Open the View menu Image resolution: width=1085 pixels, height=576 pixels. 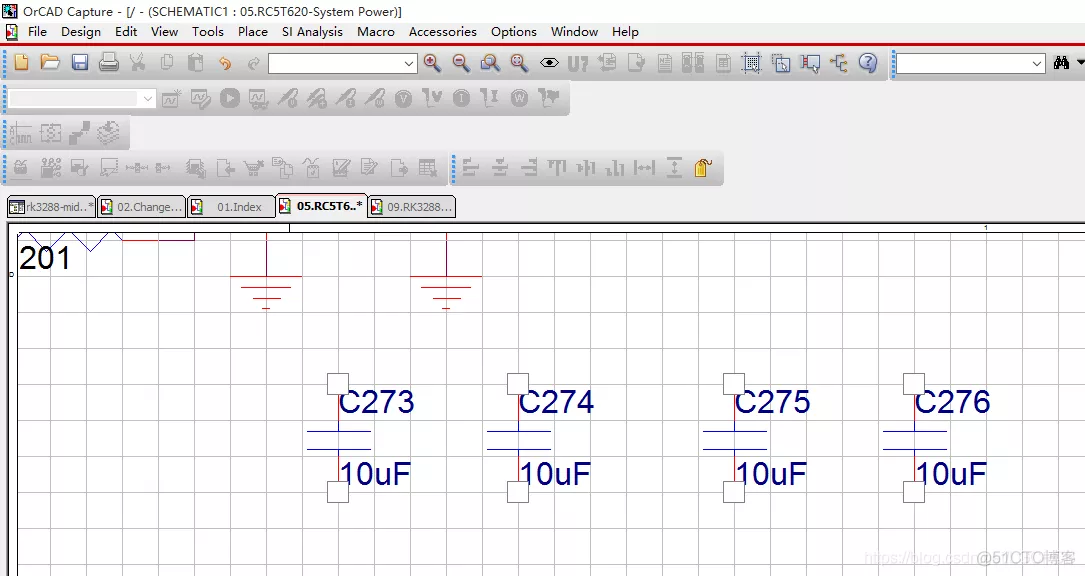click(165, 32)
